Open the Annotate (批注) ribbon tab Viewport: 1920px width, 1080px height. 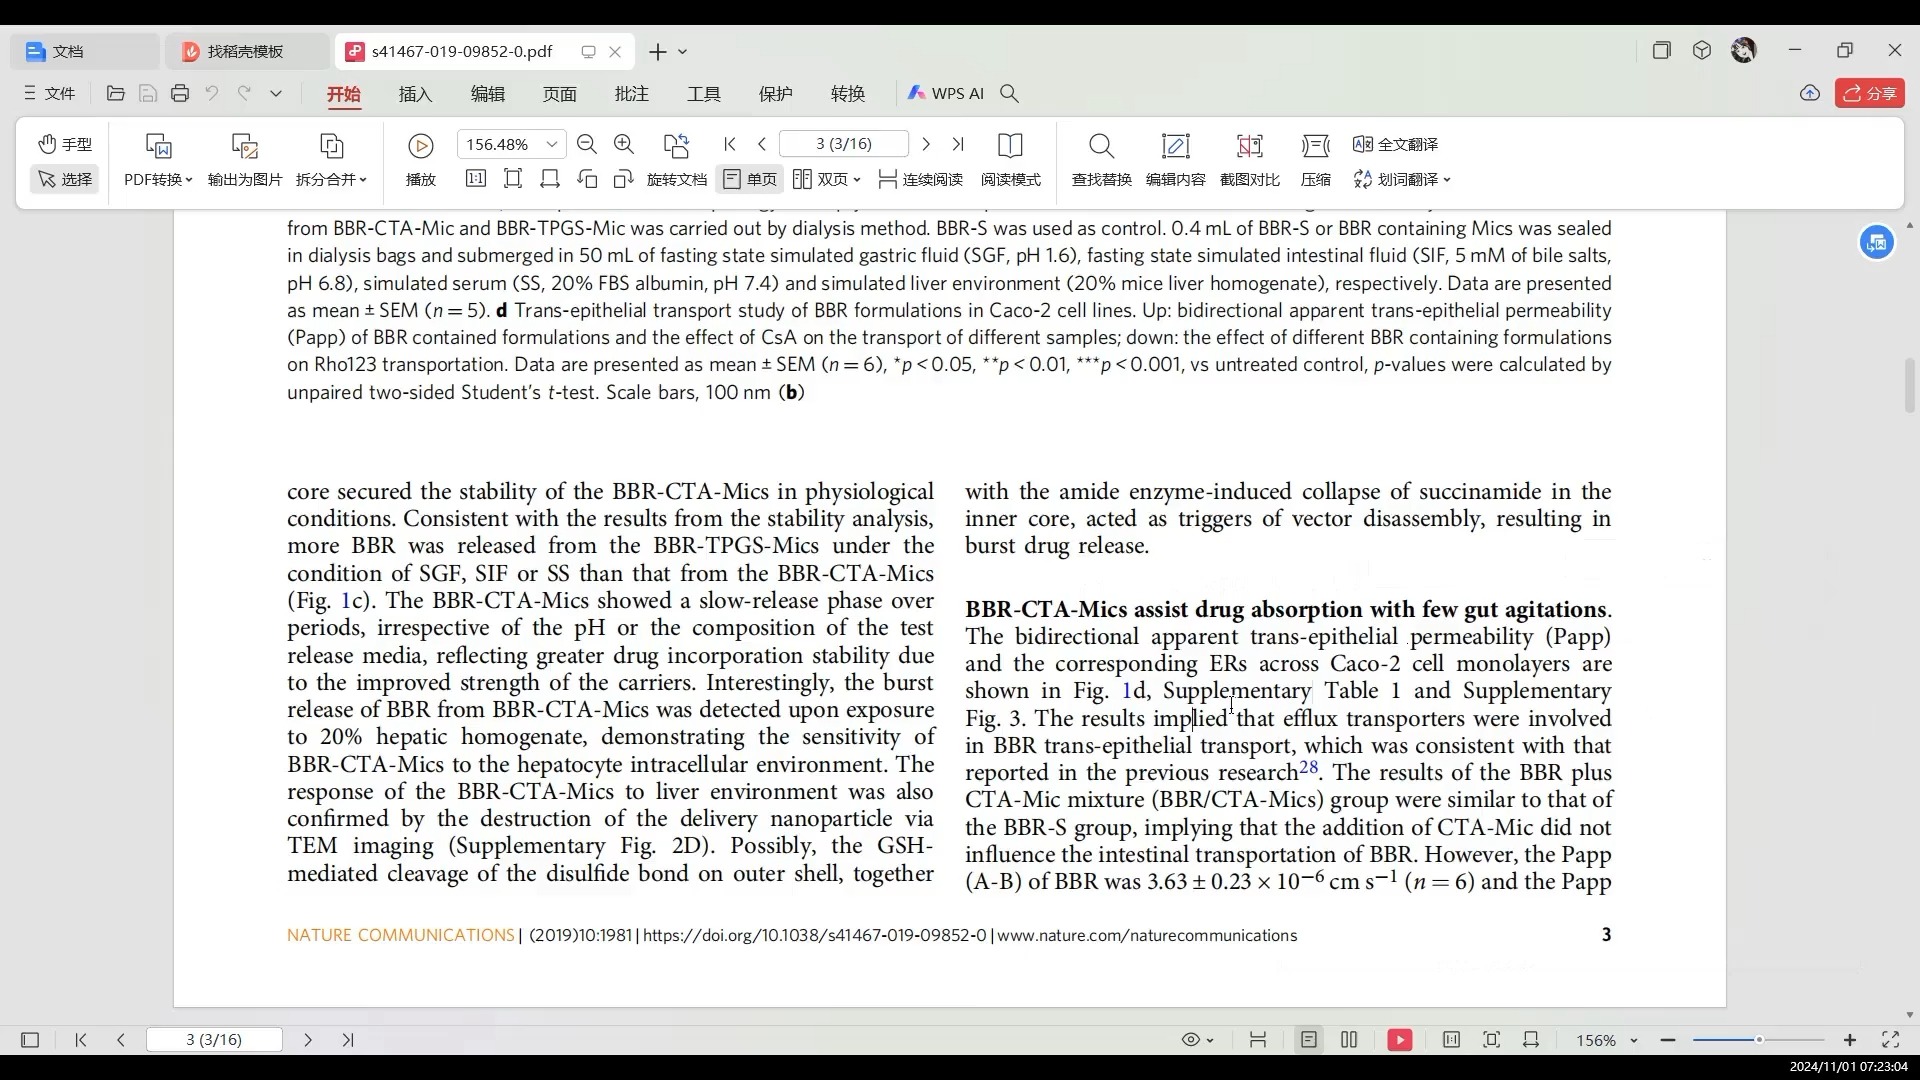(631, 94)
